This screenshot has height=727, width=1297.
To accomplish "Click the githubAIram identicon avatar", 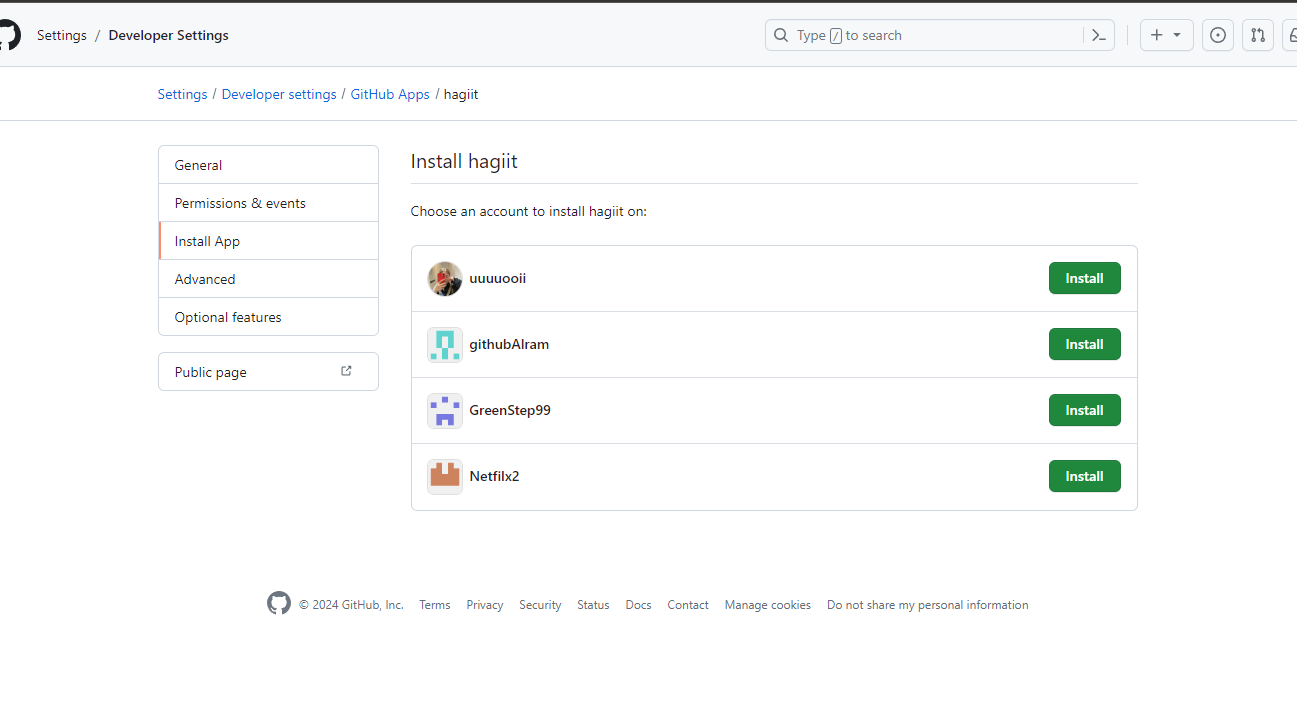I will point(445,345).
